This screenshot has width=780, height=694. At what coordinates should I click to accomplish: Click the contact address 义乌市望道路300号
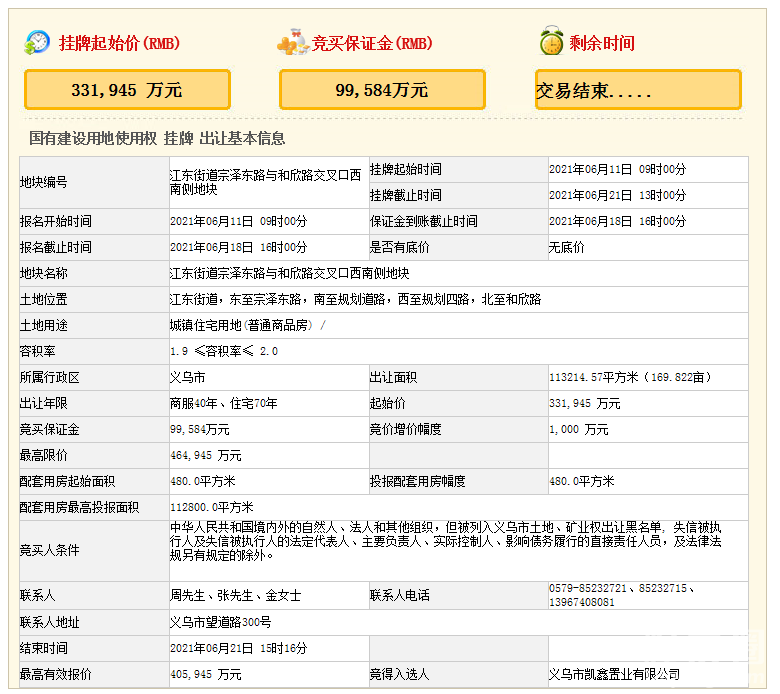[220, 622]
